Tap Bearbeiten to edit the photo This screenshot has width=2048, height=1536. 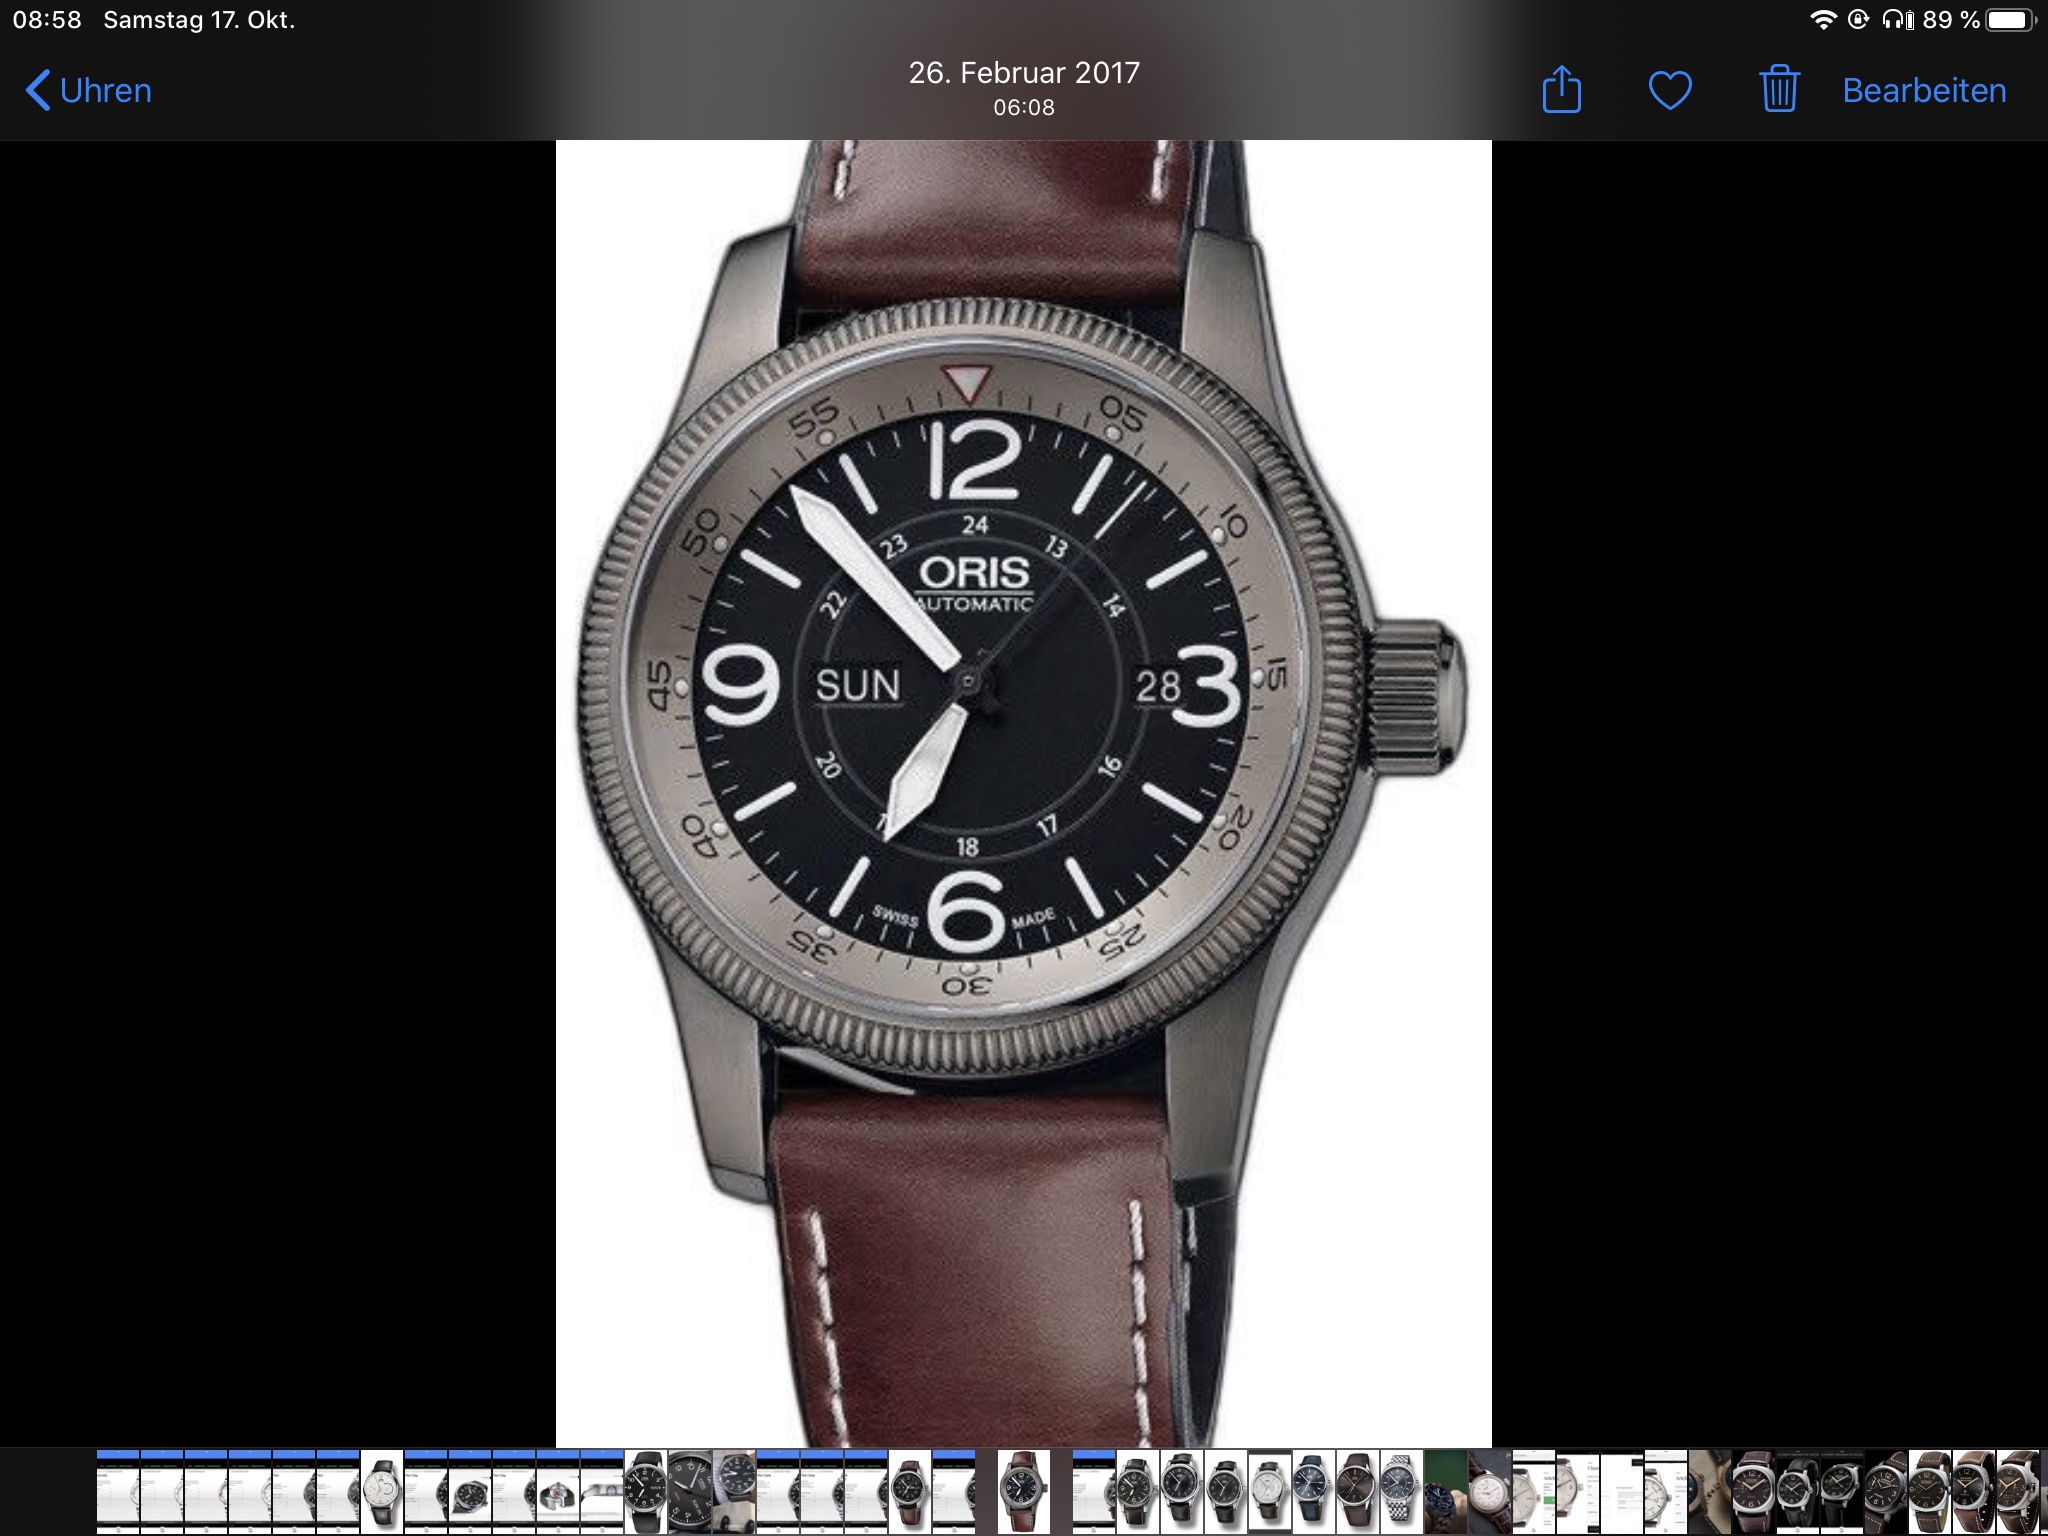click(1924, 90)
